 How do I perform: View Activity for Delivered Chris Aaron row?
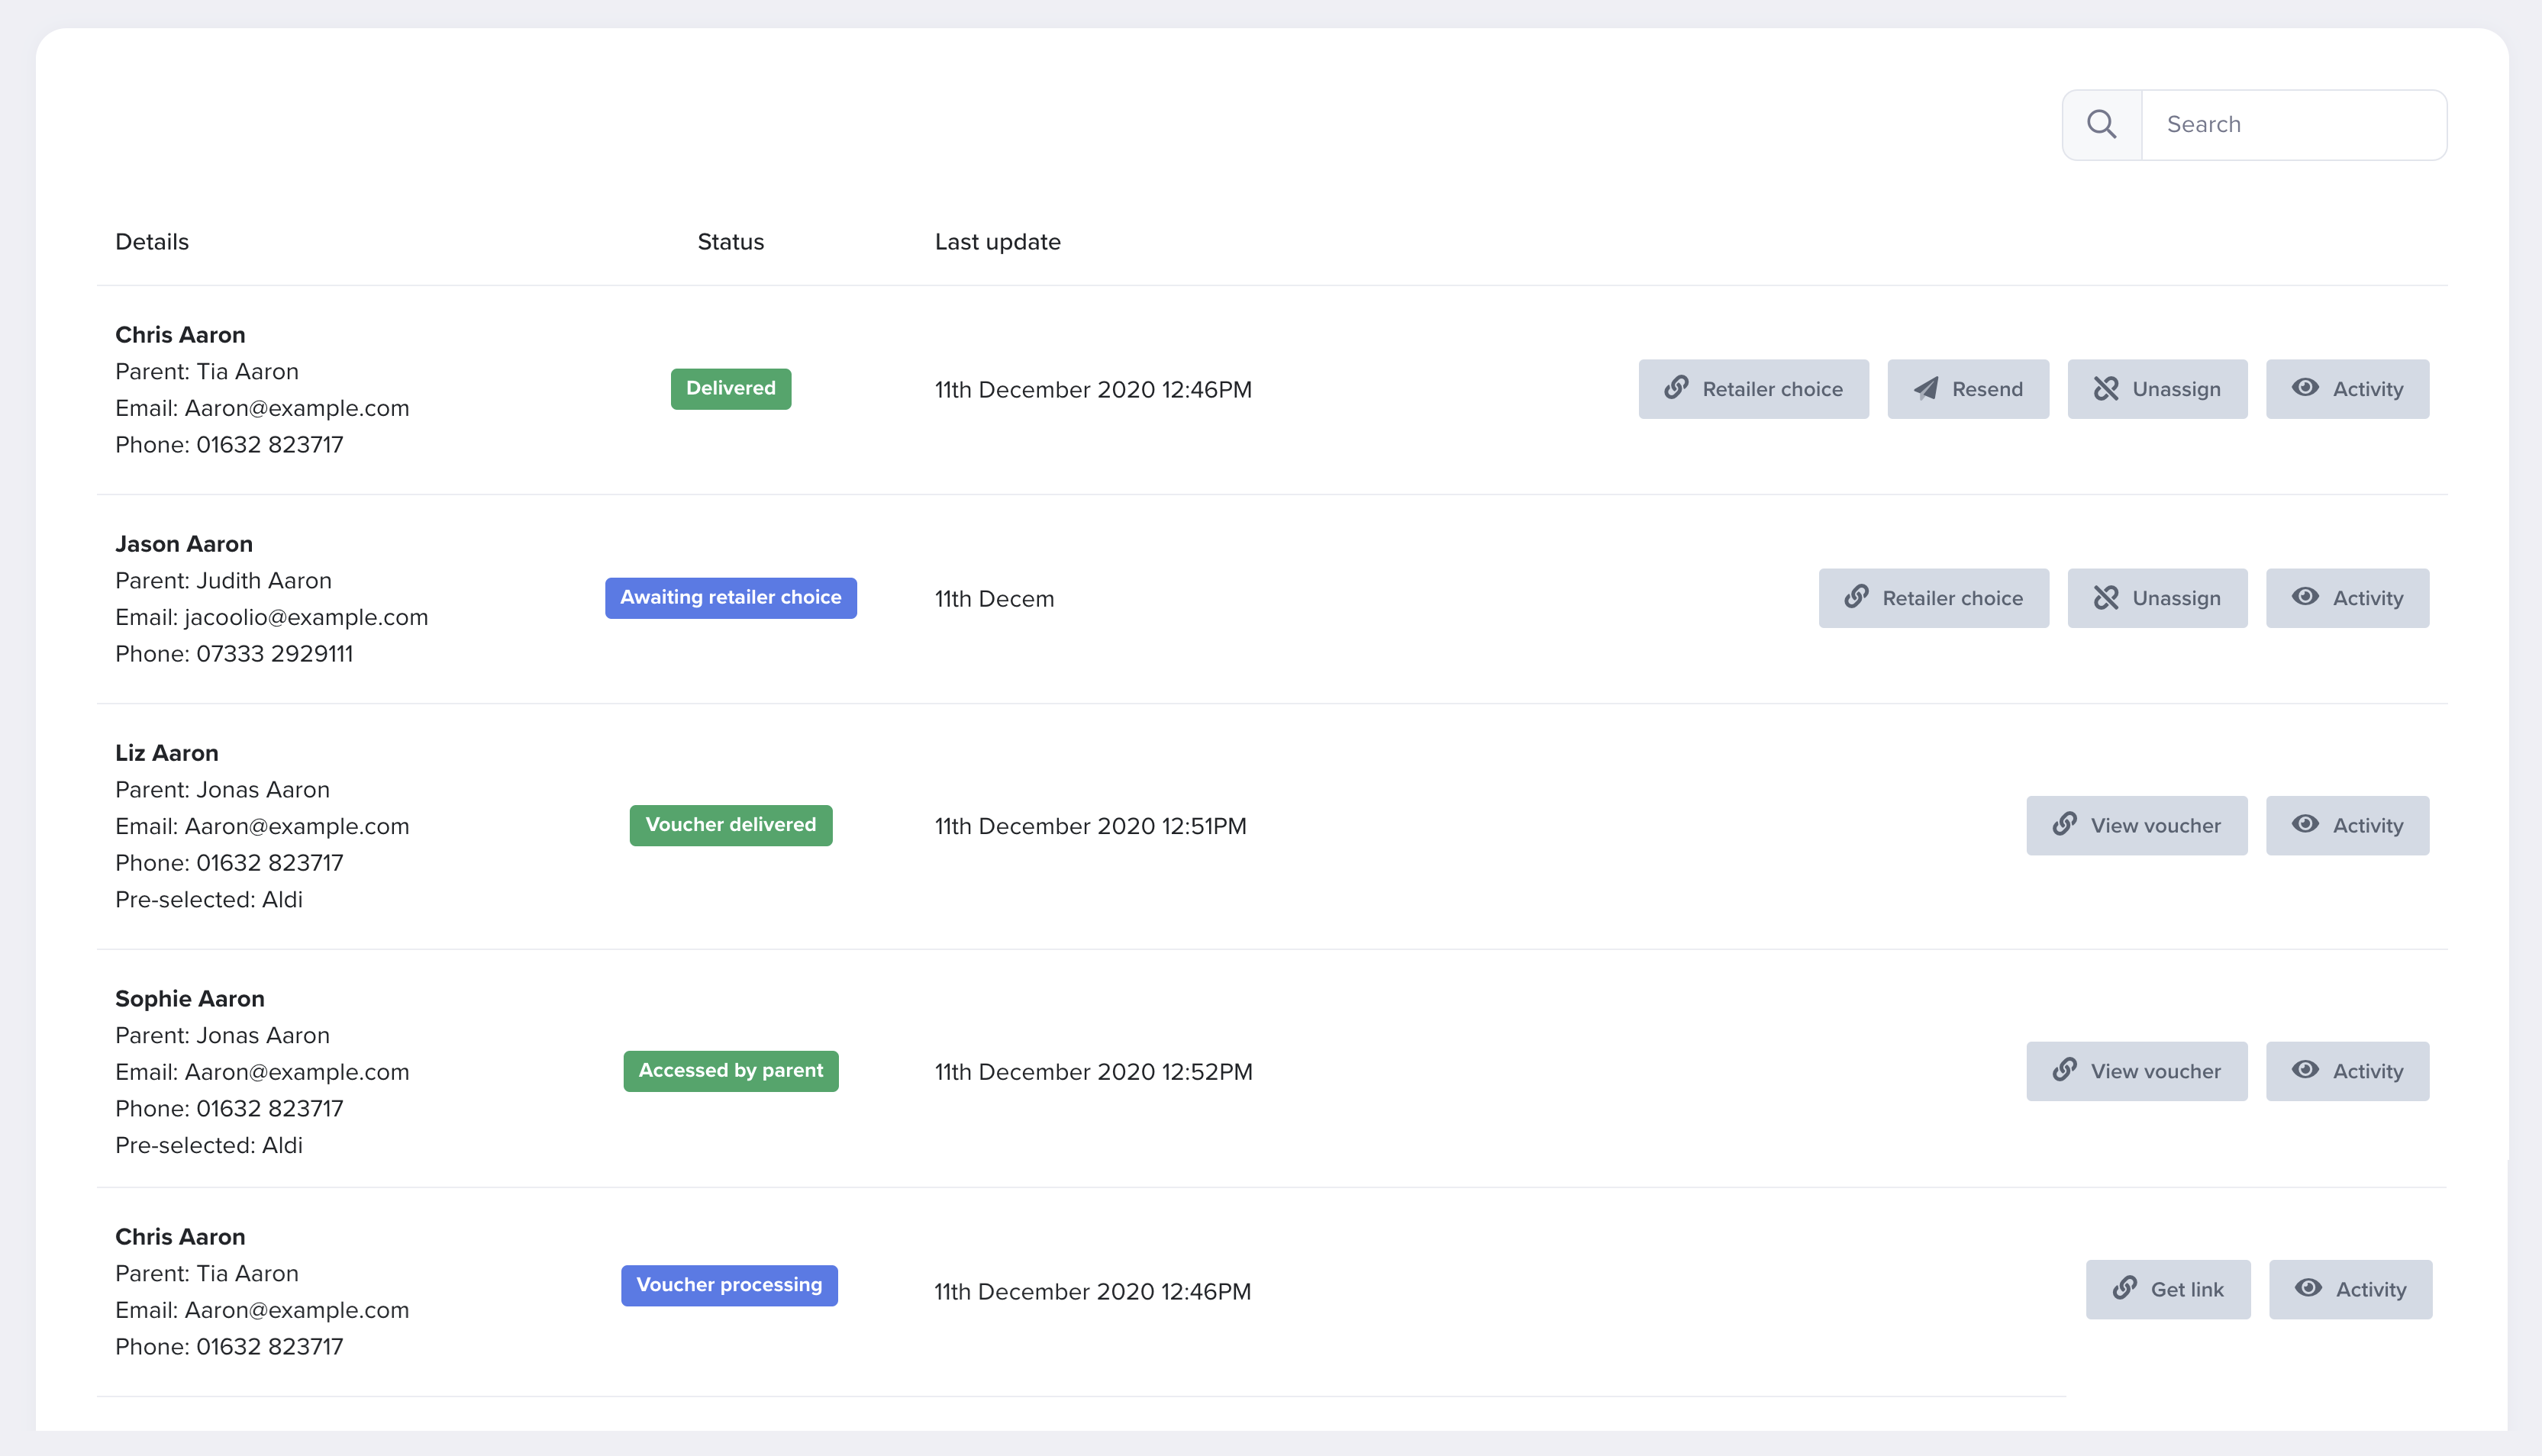click(x=2347, y=389)
